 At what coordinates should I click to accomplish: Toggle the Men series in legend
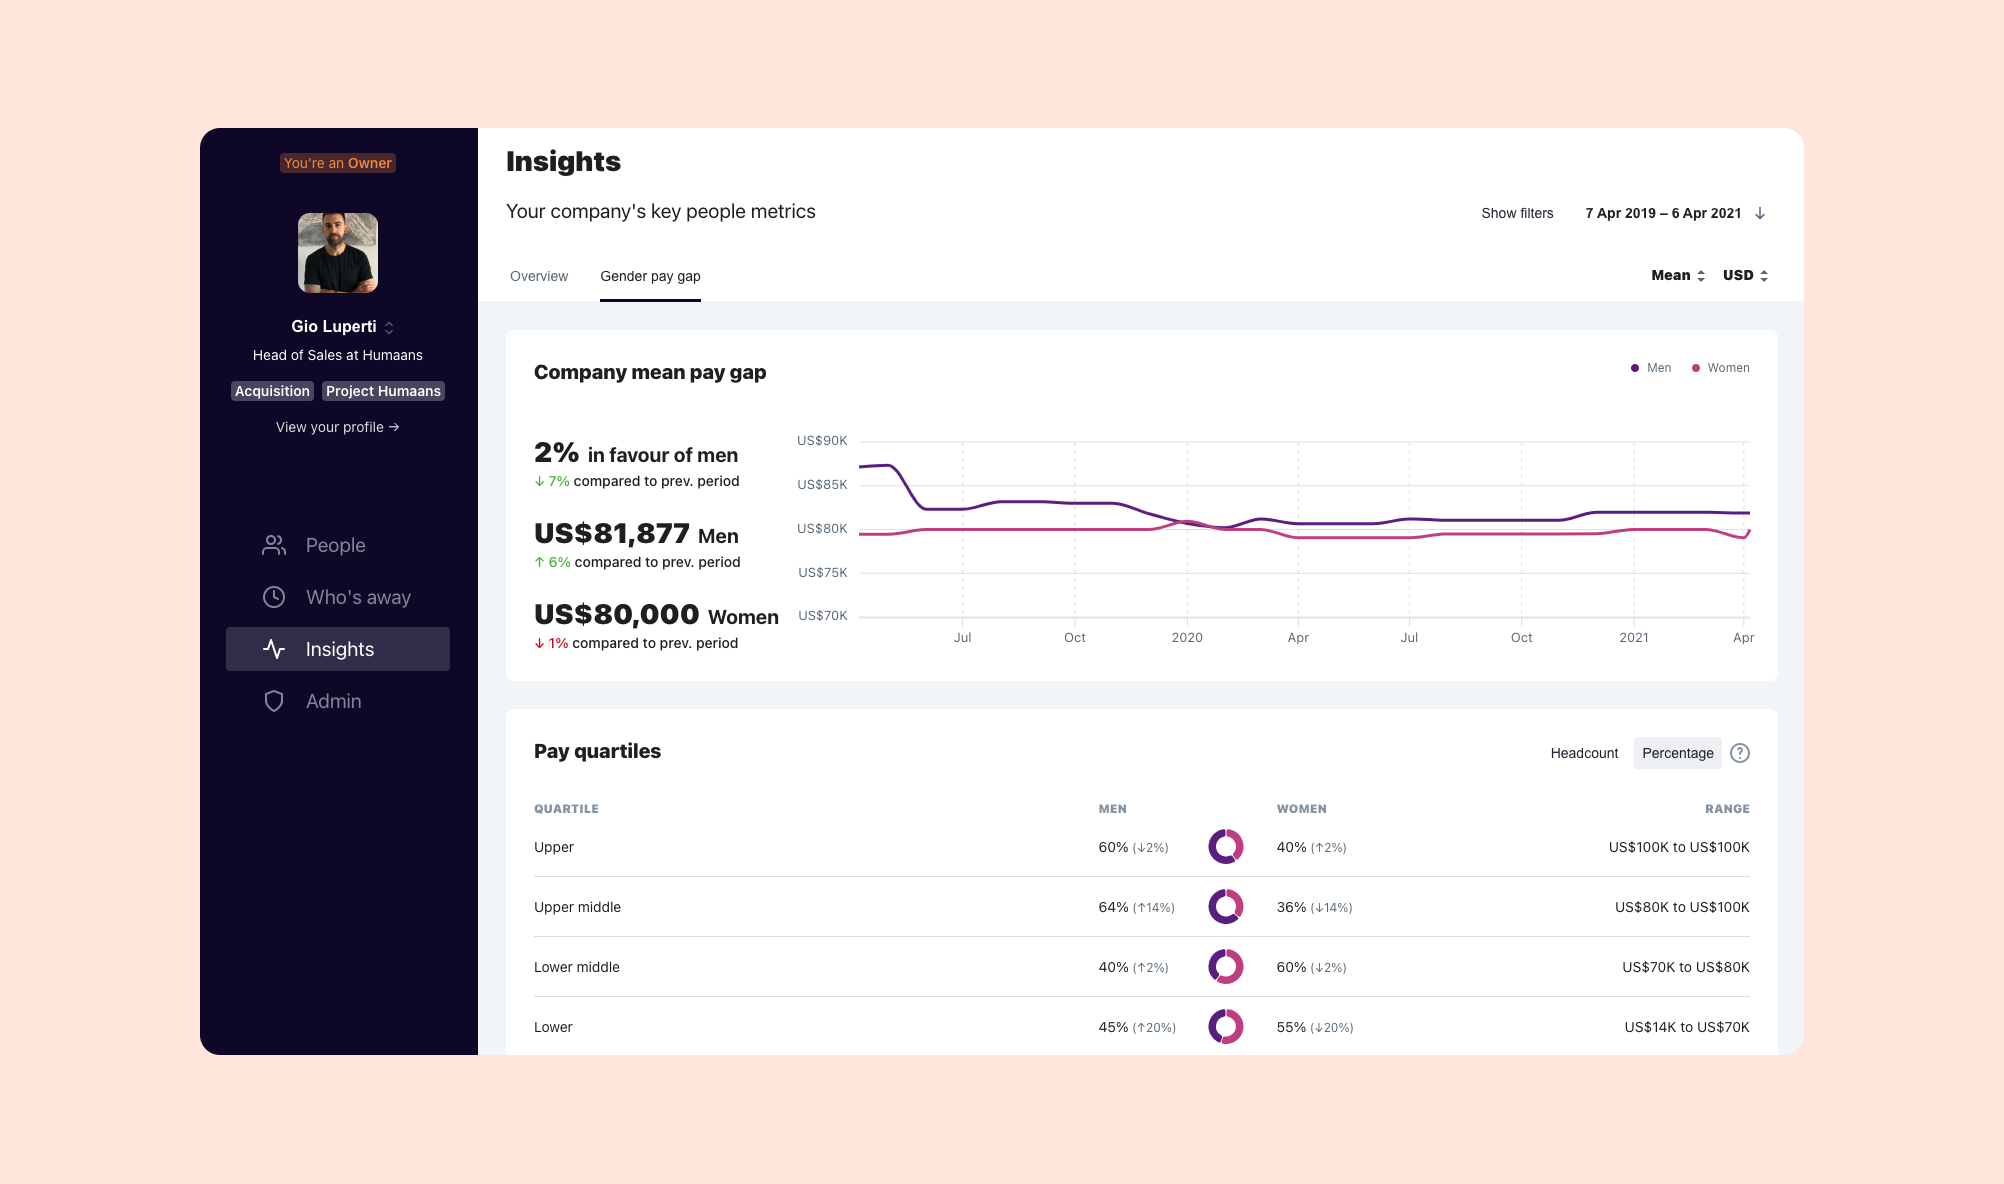tap(1650, 368)
